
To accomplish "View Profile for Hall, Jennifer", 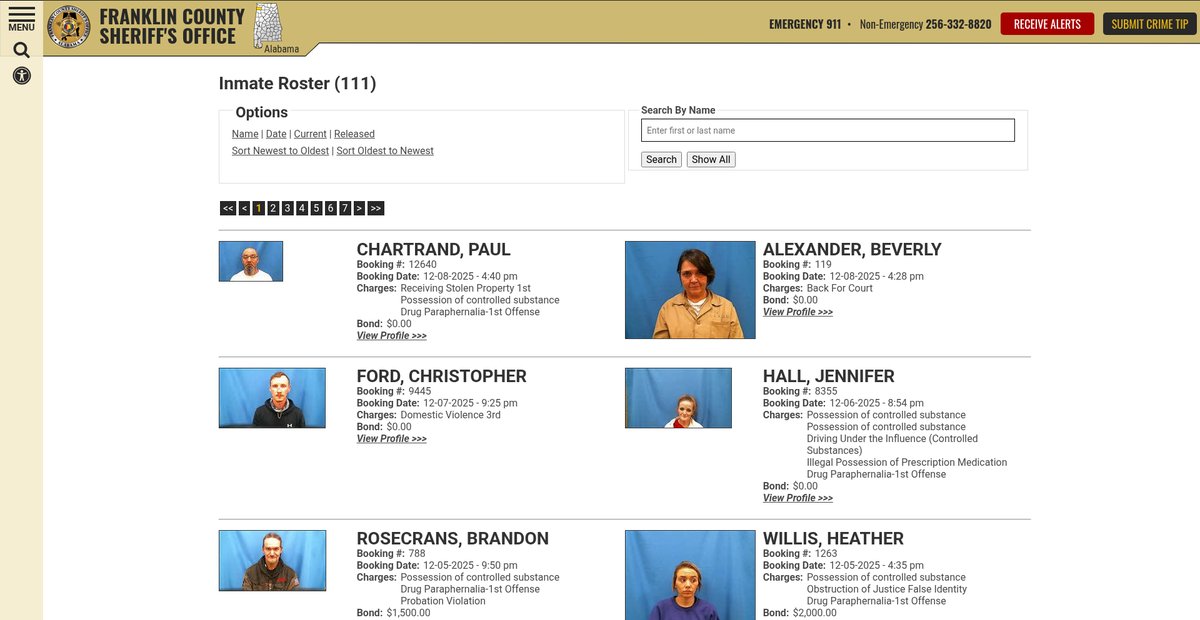I will [798, 498].
